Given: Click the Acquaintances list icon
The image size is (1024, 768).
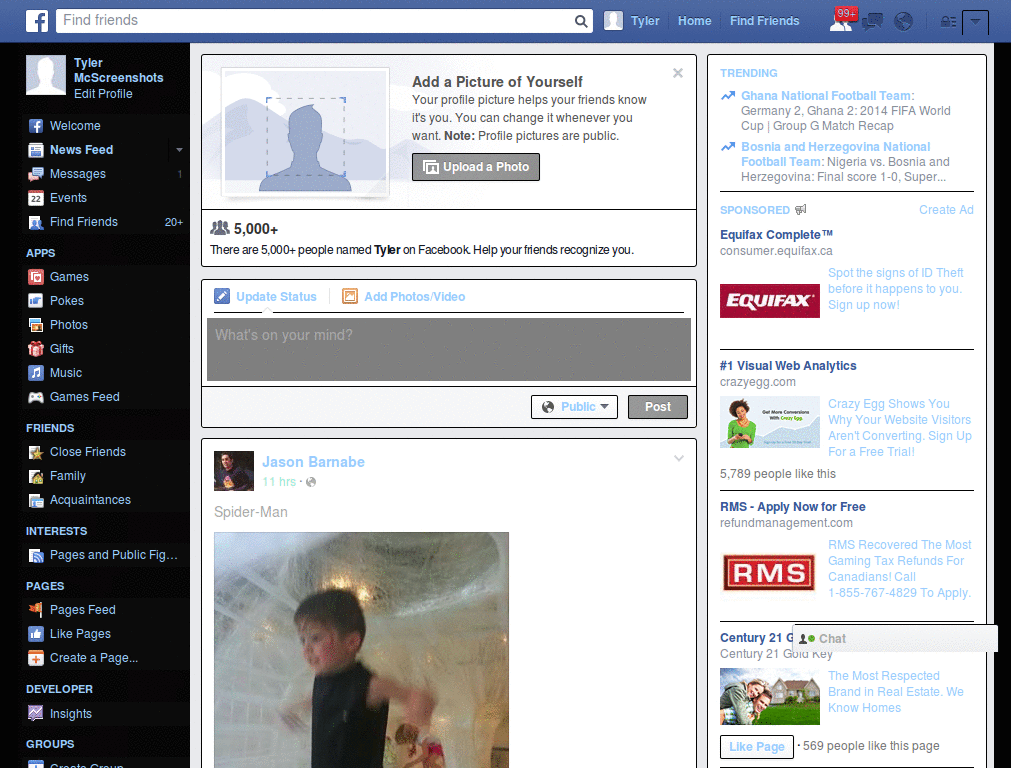Looking at the screenshot, I should (36, 500).
